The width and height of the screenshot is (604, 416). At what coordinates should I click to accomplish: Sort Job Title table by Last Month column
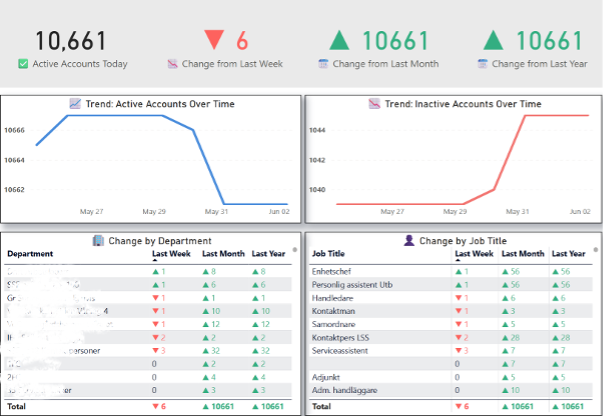(523, 254)
